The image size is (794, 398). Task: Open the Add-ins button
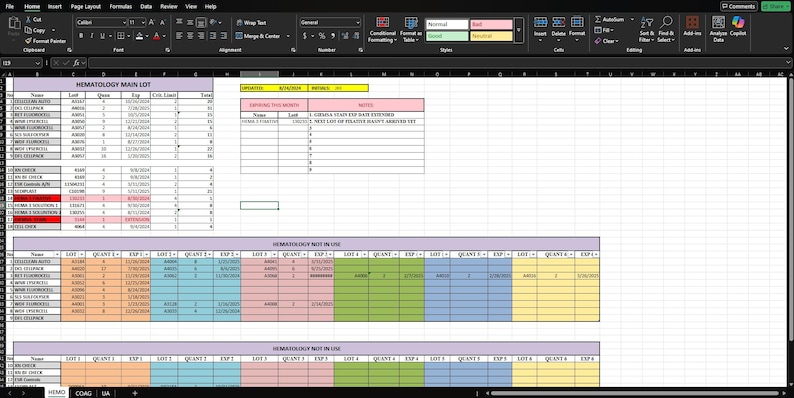point(692,26)
